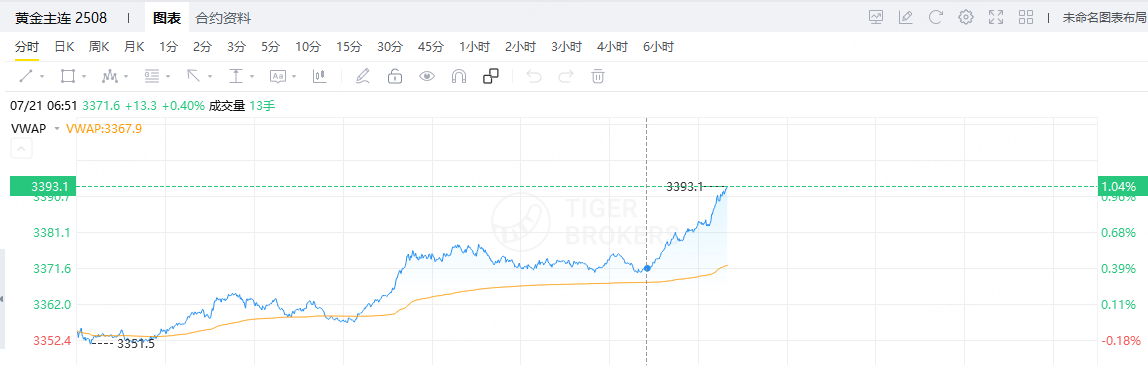Activate the pencil brush drawing tool
The image size is (1148, 365).
[x=362, y=75]
